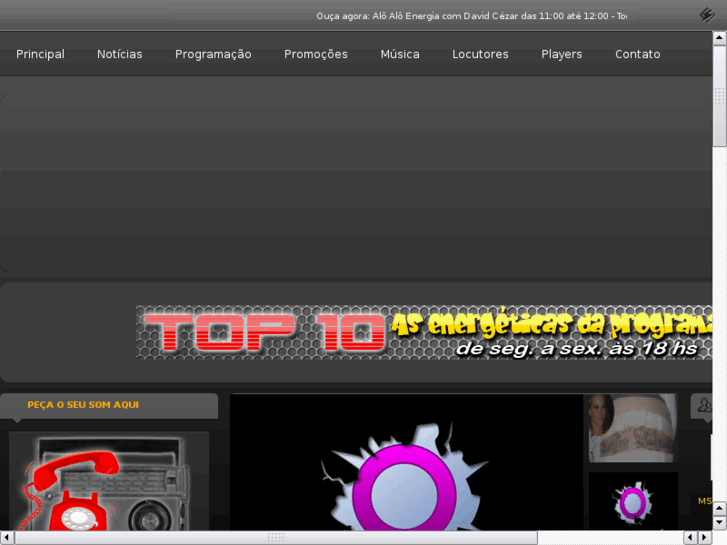This screenshot has height=545, width=727.
Task: Click the vertical scrollbar up arrow
Action: point(719,38)
